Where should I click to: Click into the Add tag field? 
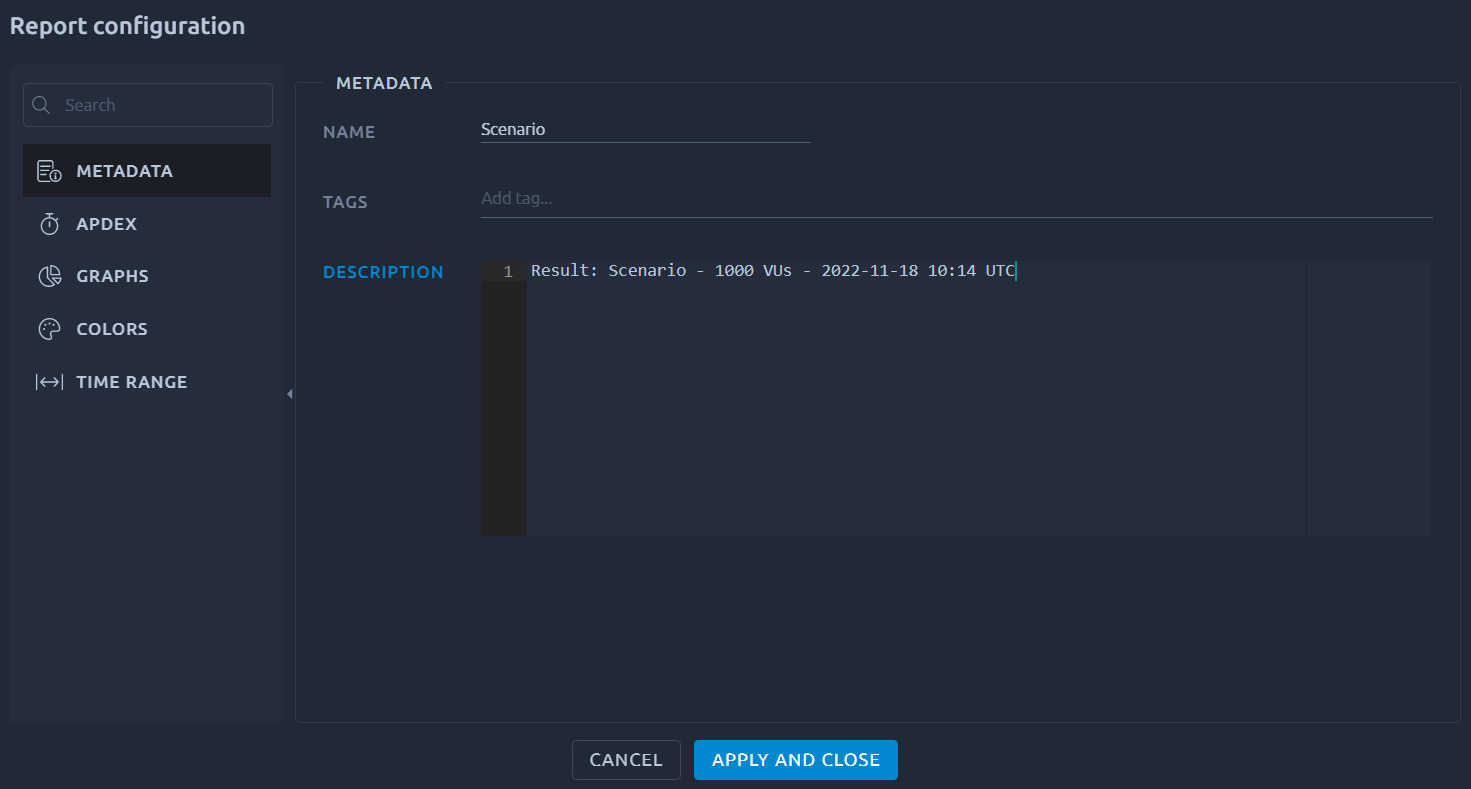(x=956, y=199)
